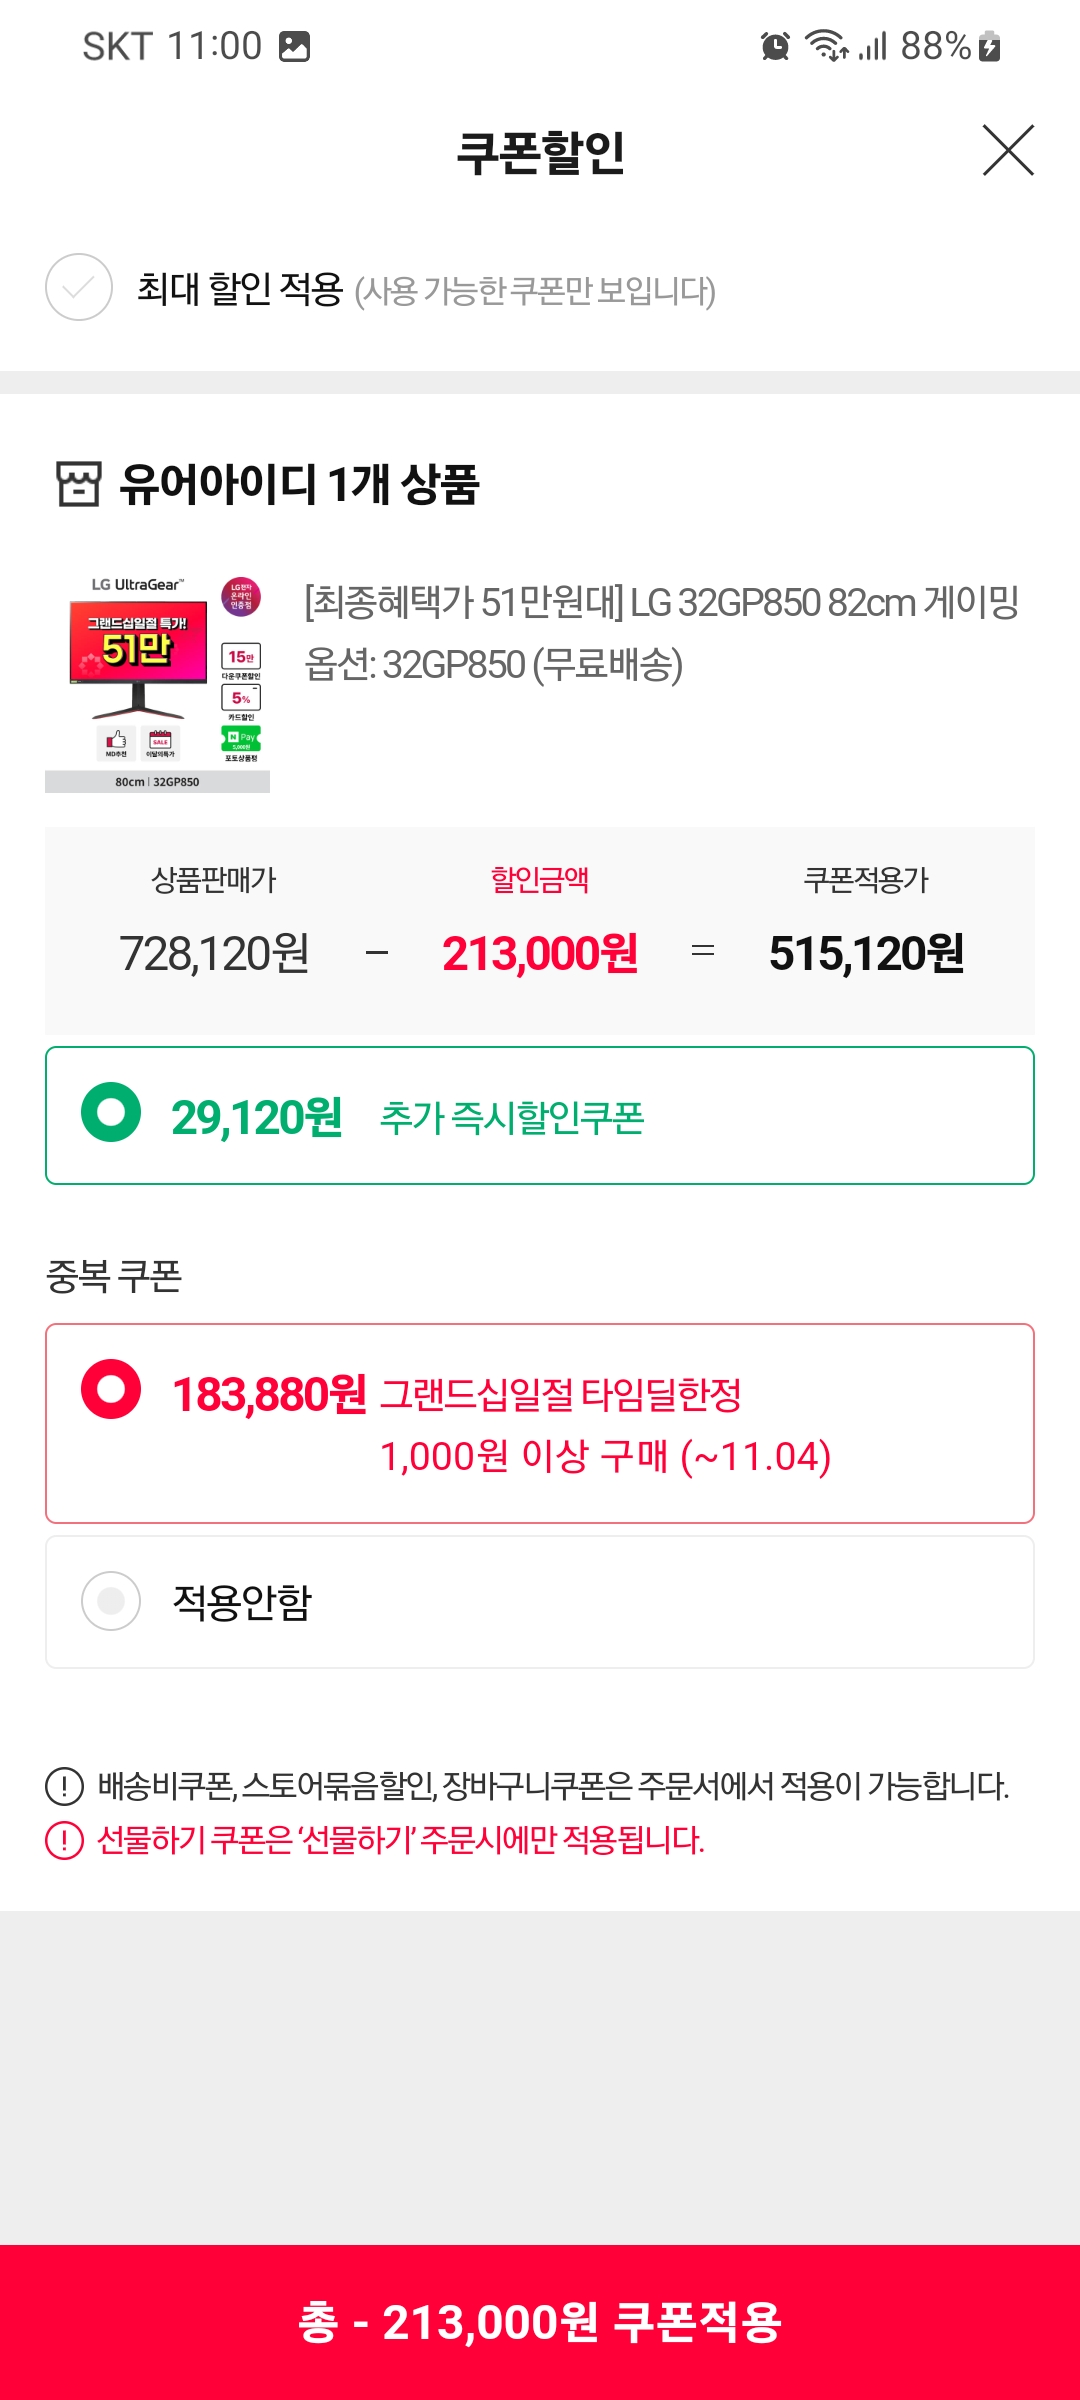The width and height of the screenshot is (1080, 2400).
Task: Tap the 213,000원 discount amount
Action: (540, 953)
